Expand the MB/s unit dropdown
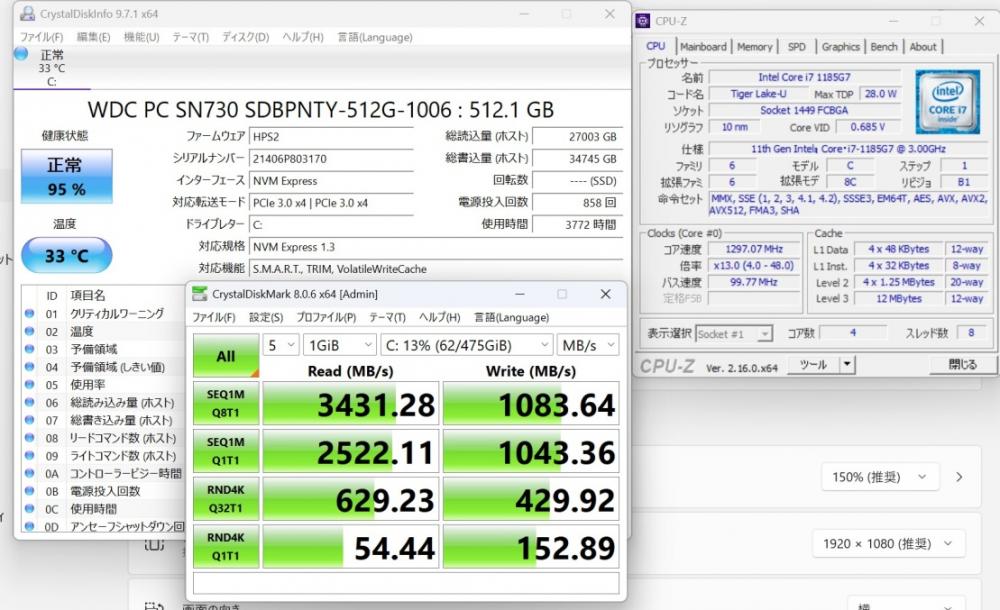The image size is (1000, 610). [x=588, y=345]
